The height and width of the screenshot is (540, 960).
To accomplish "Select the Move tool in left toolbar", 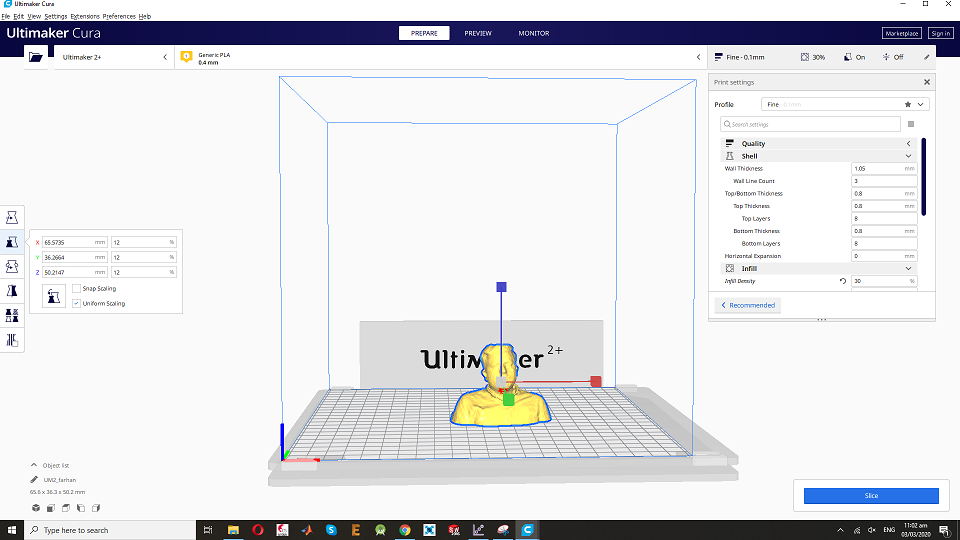I will coord(12,217).
